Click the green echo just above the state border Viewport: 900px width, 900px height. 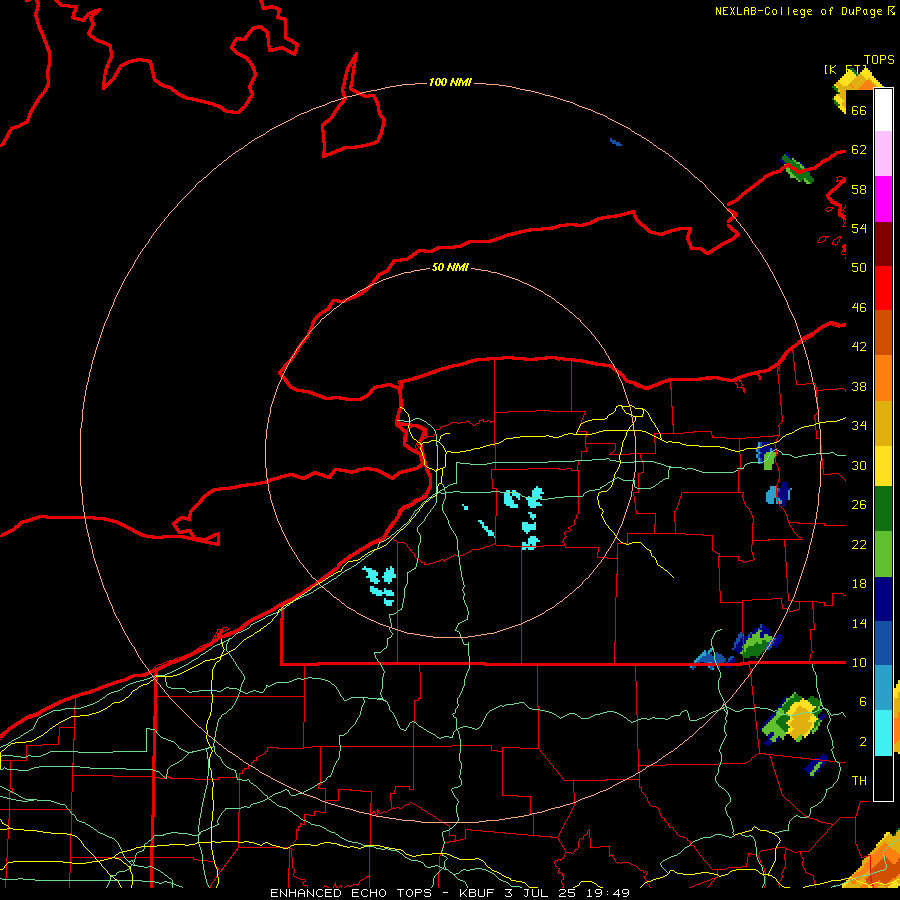tap(757, 642)
